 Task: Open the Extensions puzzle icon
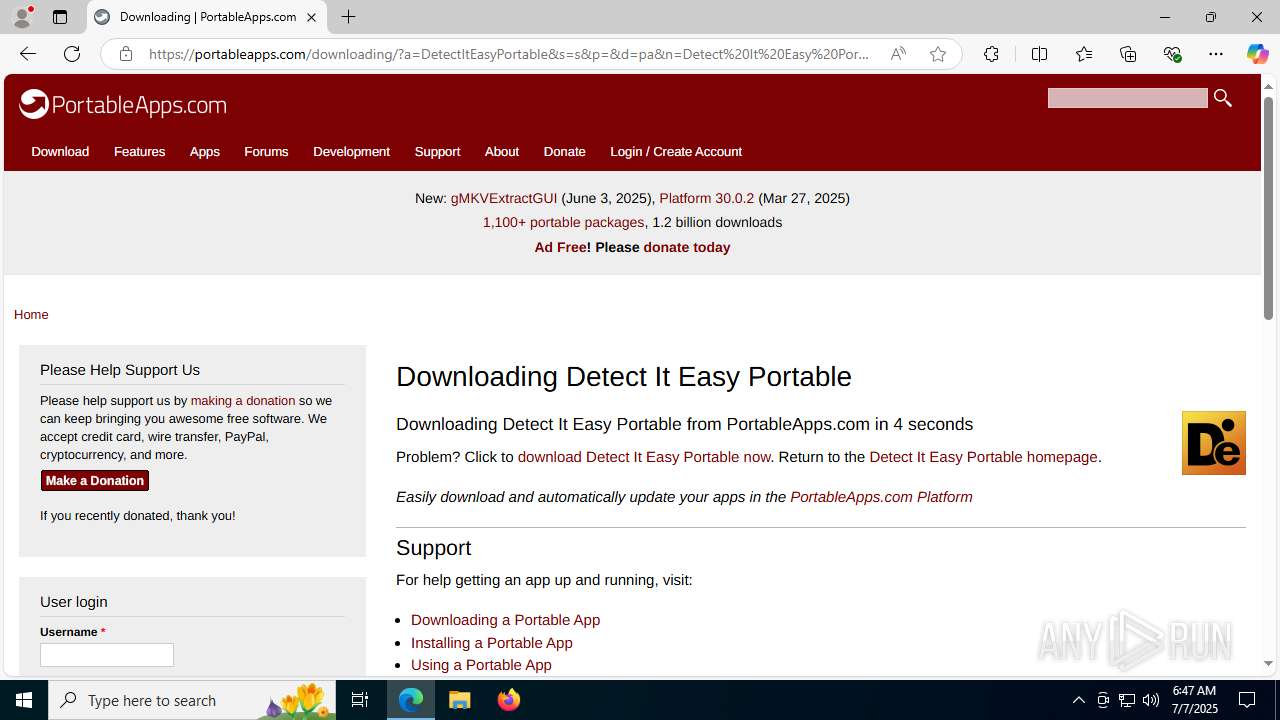coord(991,54)
